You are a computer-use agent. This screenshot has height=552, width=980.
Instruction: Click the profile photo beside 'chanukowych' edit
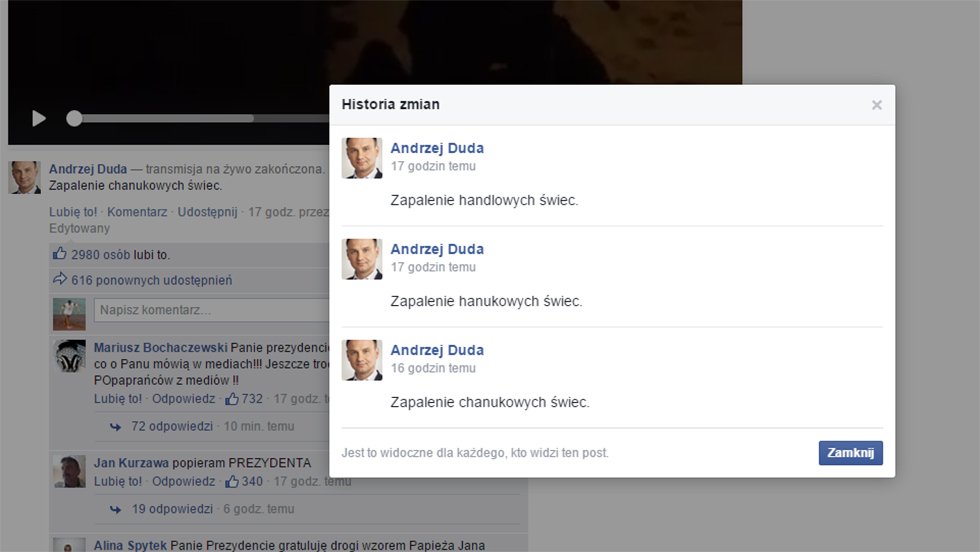362,360
